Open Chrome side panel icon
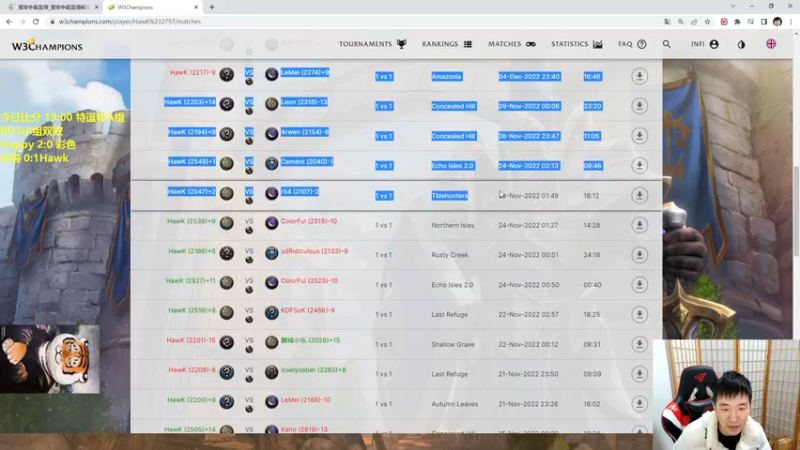This screenshot has width=800, height=450. coord(764,21)
